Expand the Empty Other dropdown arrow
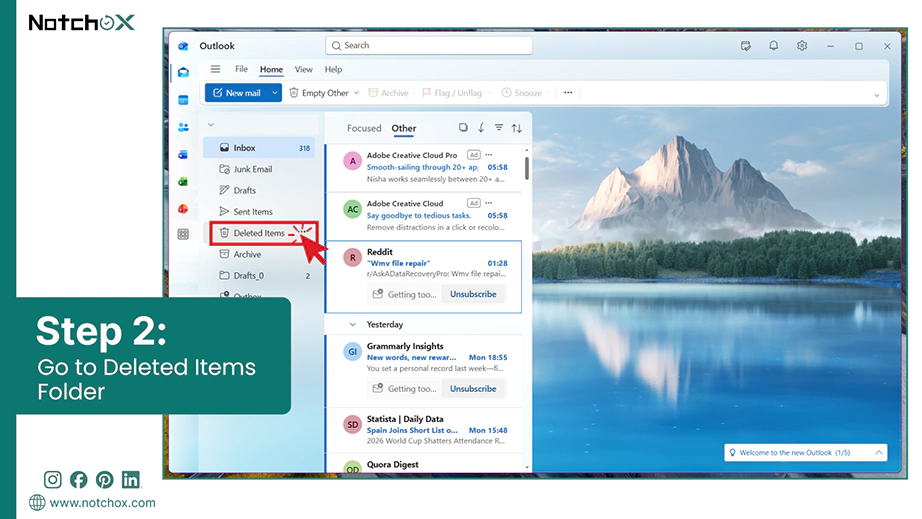 pyautogui.click(x=356, y=93)
